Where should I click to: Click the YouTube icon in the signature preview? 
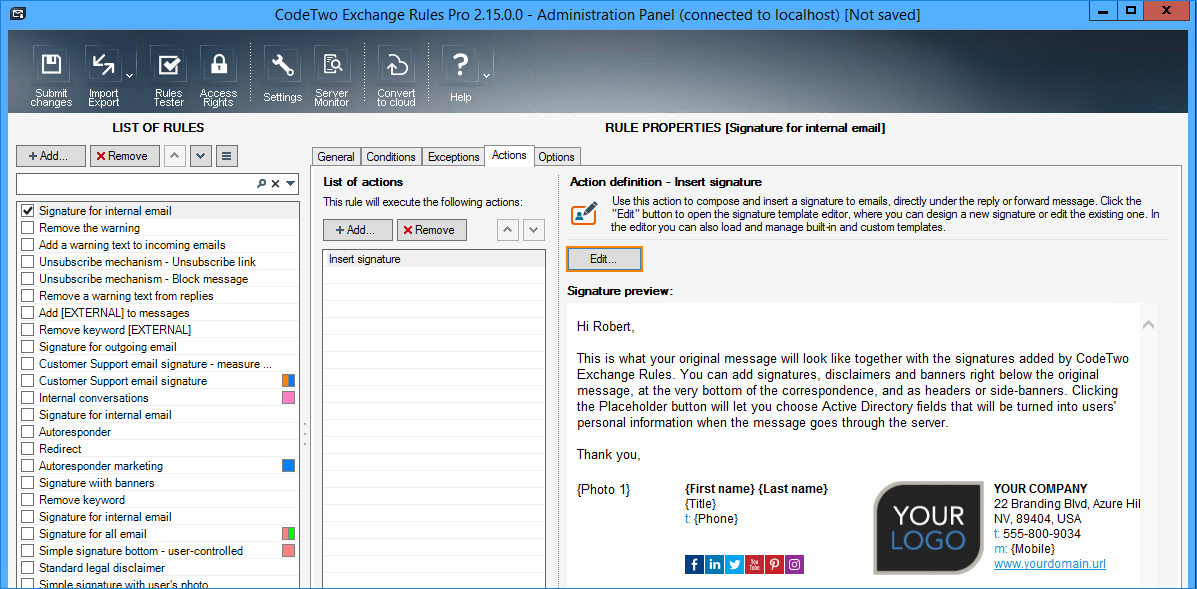click(754, 565)
